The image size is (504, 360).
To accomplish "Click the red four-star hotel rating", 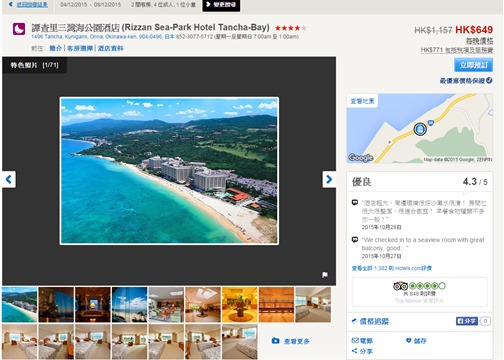I will click(x=290, y=28).
